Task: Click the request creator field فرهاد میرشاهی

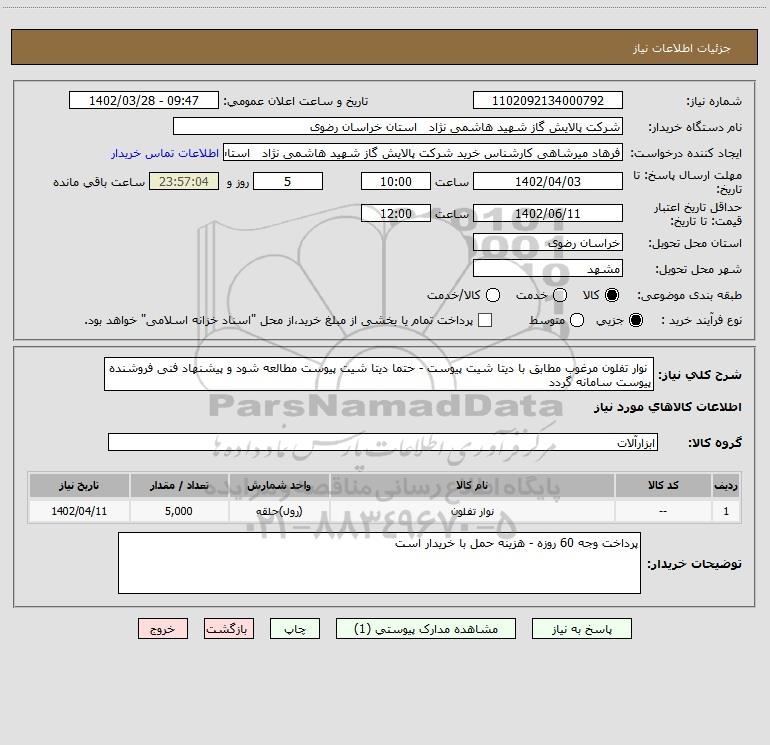Action: [423, 153]
